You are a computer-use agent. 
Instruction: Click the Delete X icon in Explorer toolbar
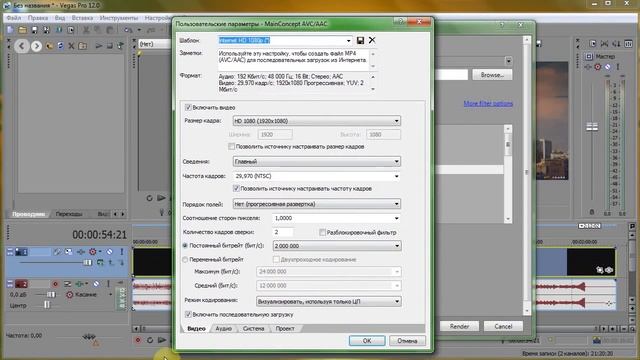pos(71,46)
